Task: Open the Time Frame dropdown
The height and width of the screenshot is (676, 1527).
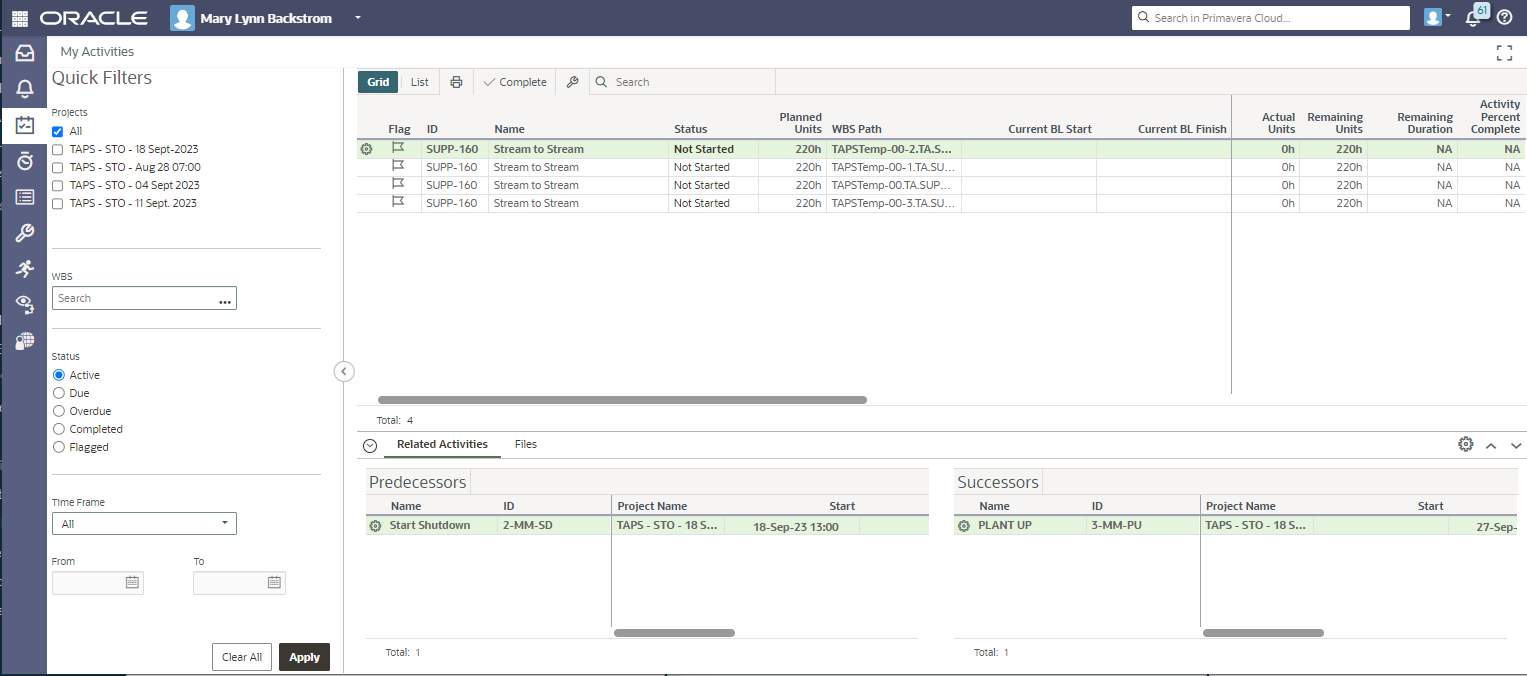Action: click(x=144, y=523)
